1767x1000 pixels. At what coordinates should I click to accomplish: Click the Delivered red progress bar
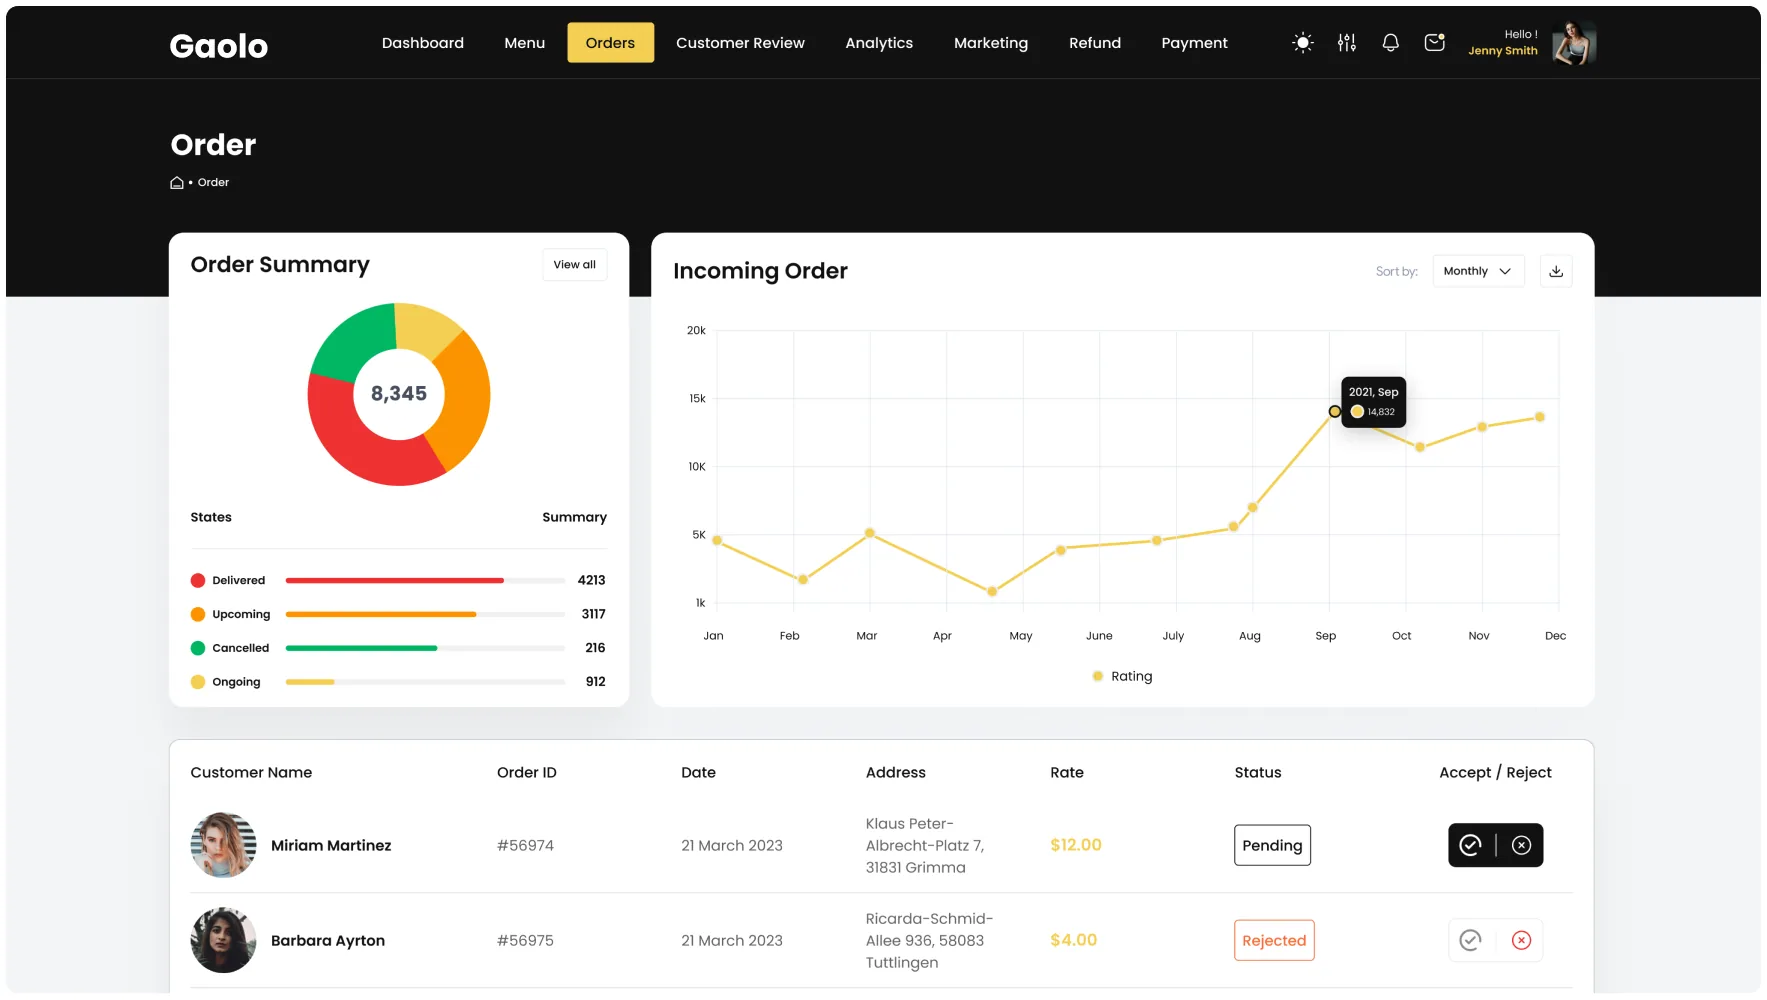point(395,580)
